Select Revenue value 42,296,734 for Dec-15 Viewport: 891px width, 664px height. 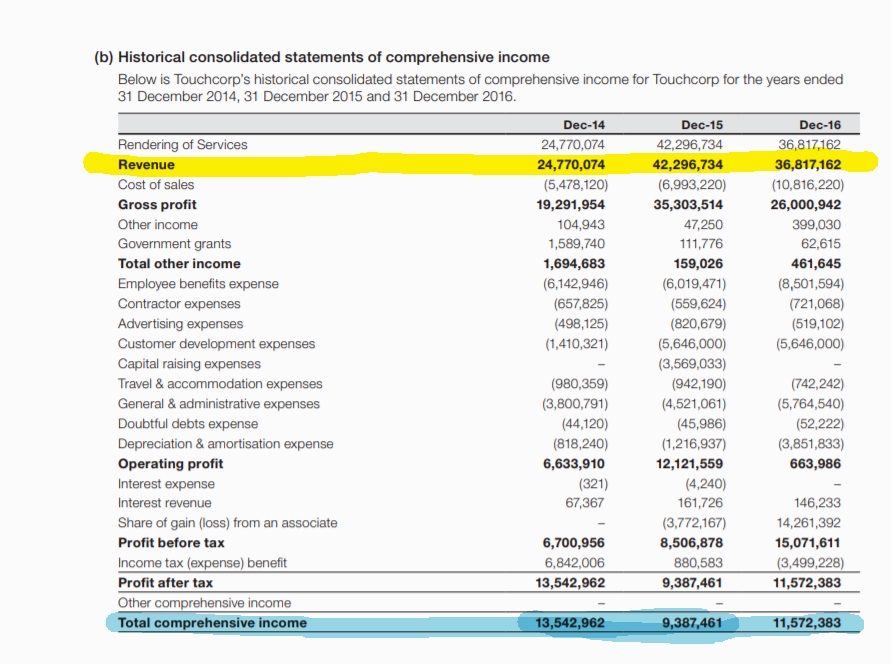point(688,165)
